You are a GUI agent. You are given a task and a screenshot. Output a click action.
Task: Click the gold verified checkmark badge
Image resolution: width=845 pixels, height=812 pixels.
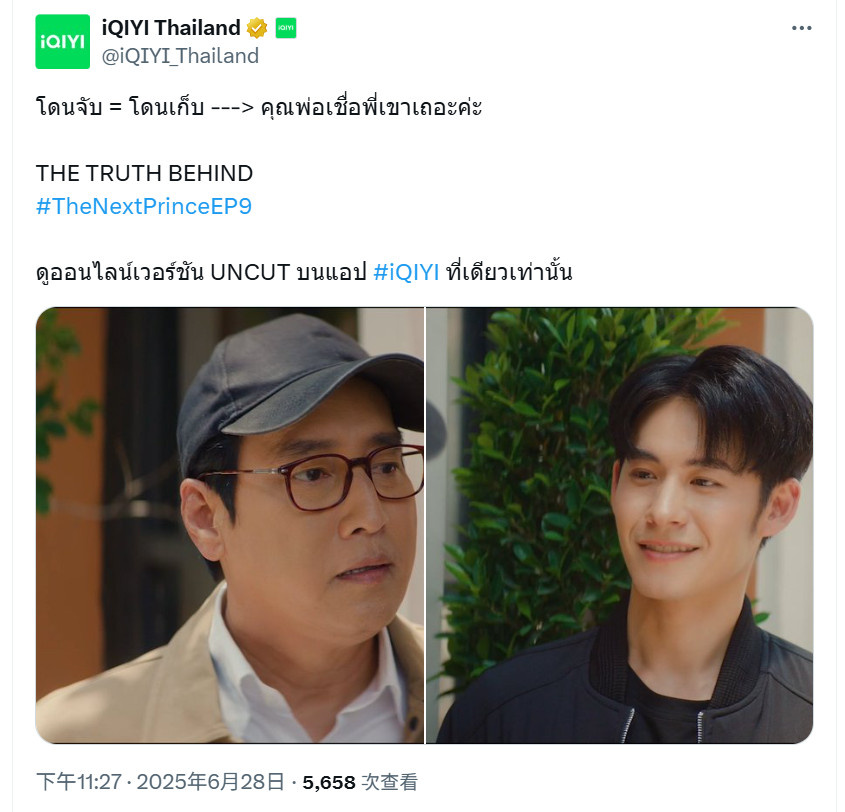tap(257, 28)
